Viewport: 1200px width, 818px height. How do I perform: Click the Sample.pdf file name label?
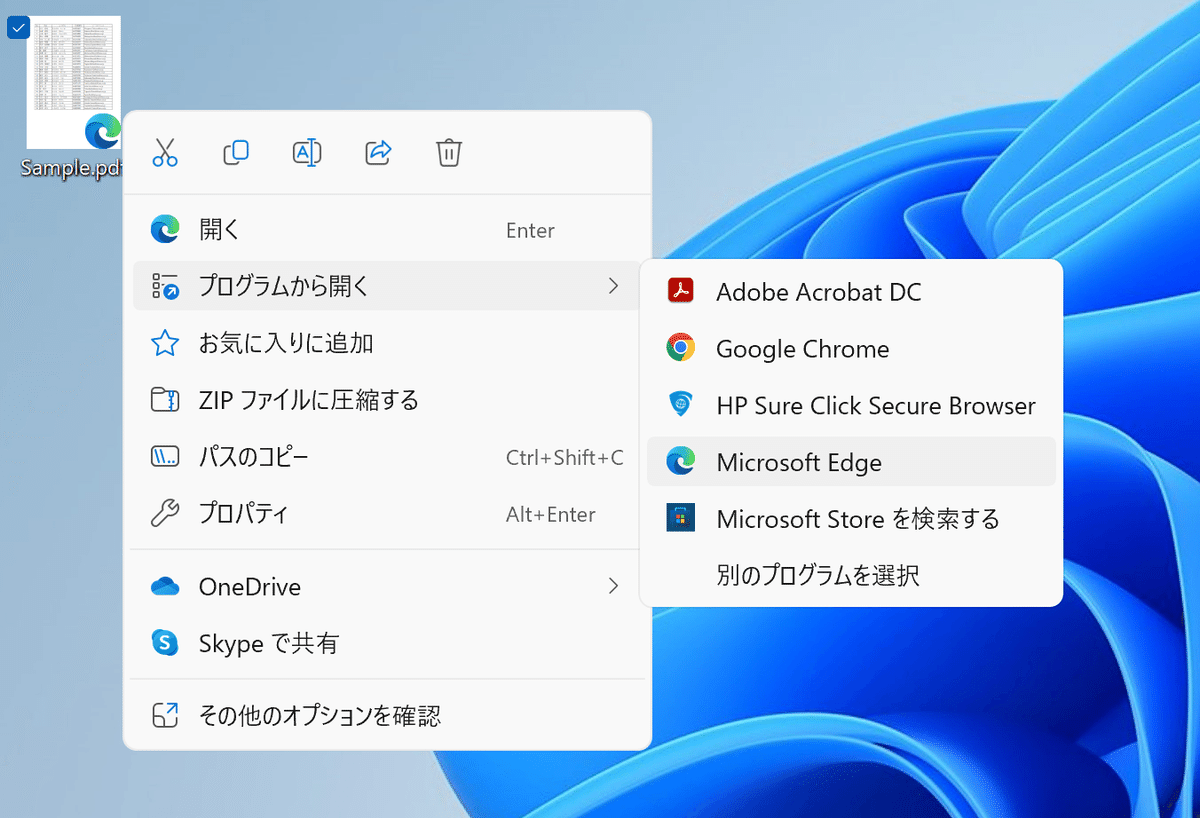[70, 168]
